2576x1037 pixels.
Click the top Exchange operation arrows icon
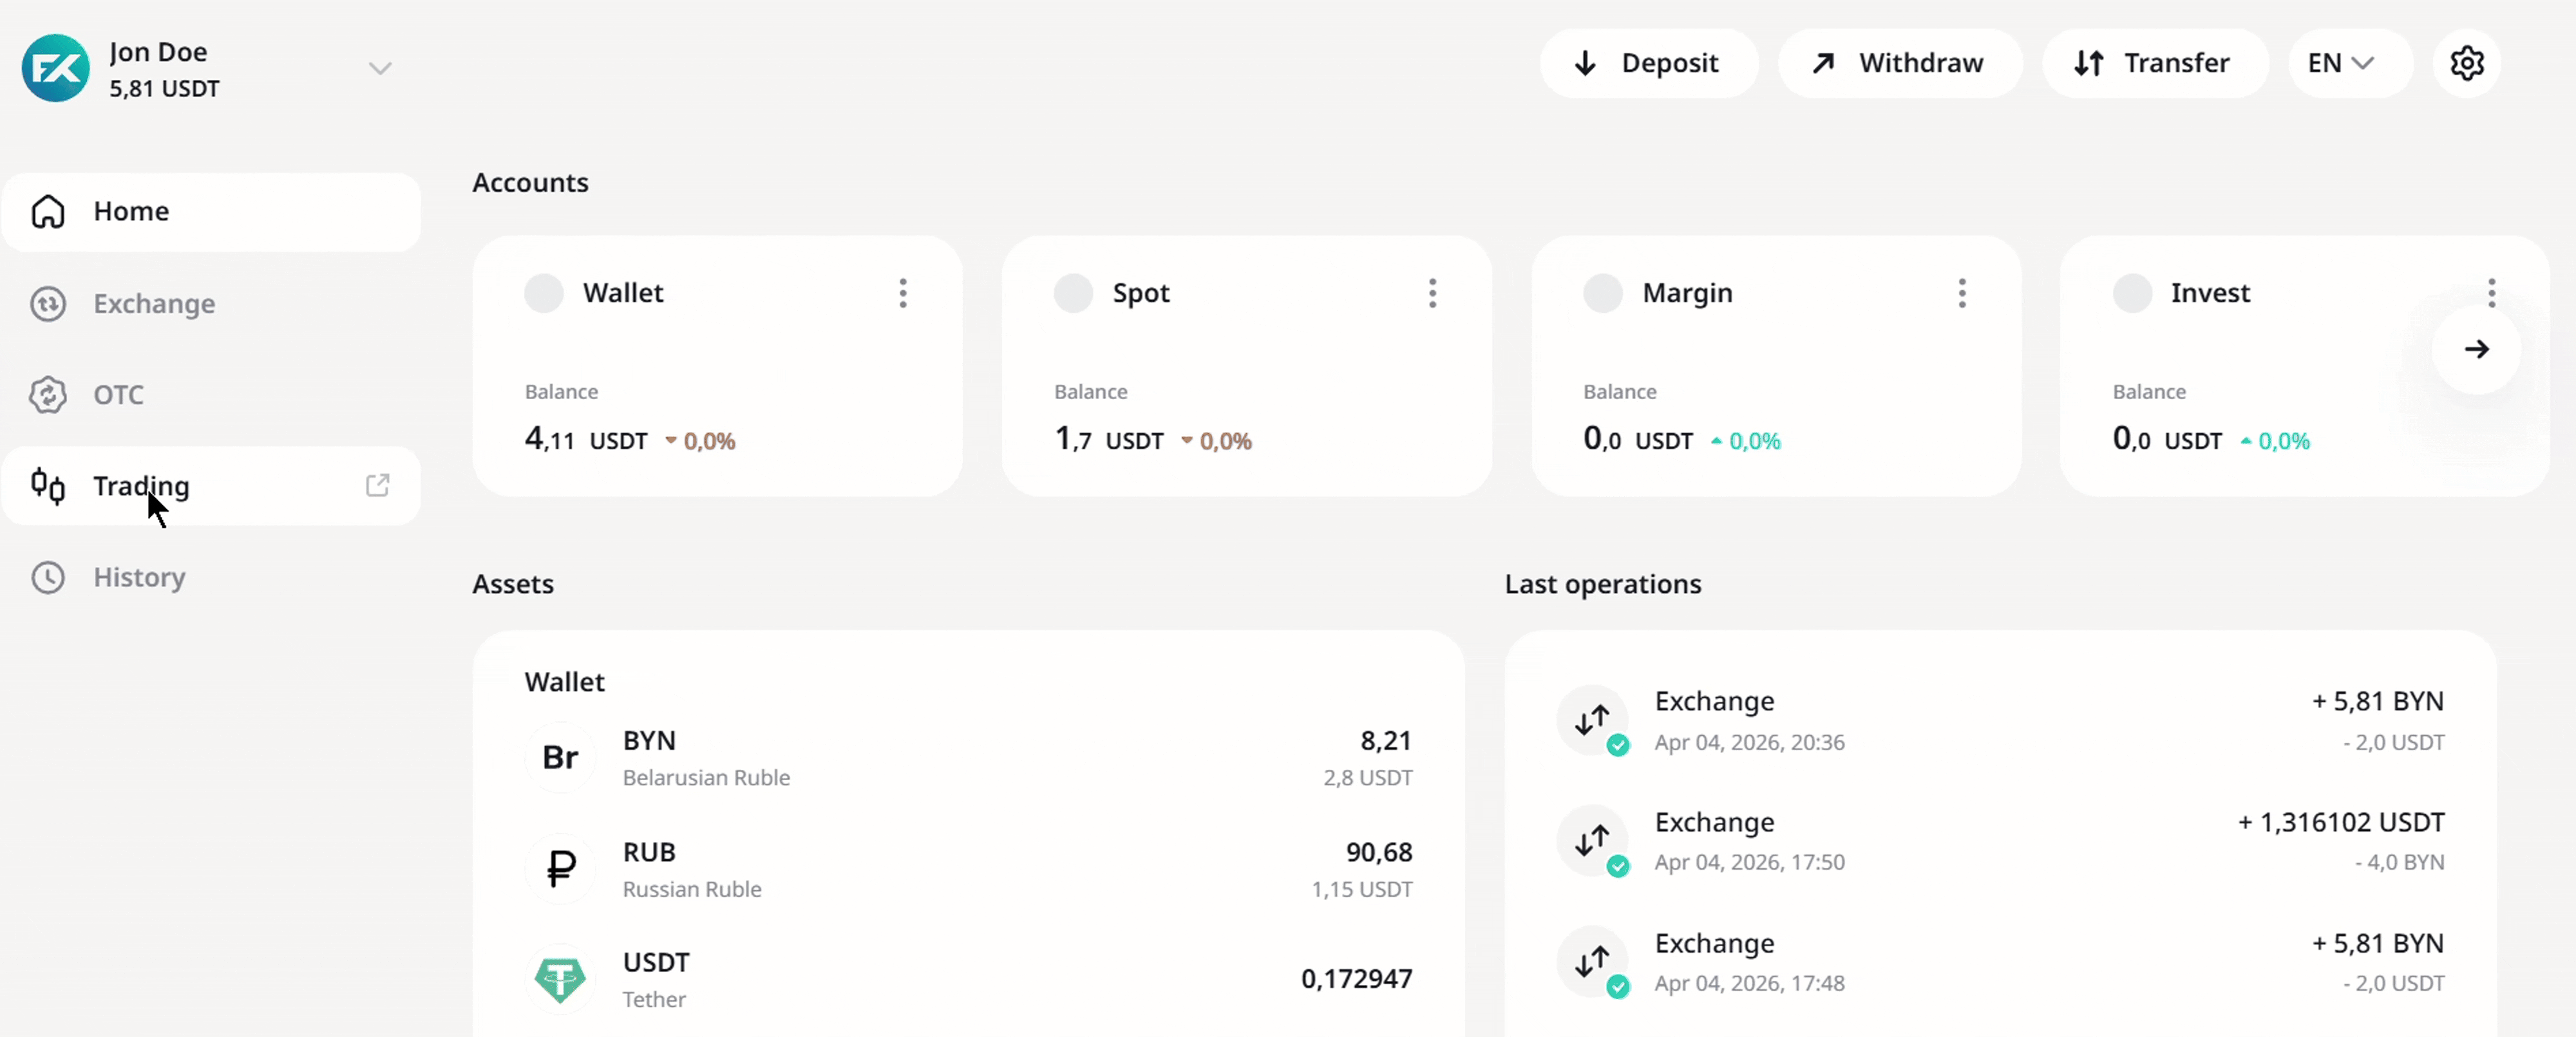click(1592, 720)
